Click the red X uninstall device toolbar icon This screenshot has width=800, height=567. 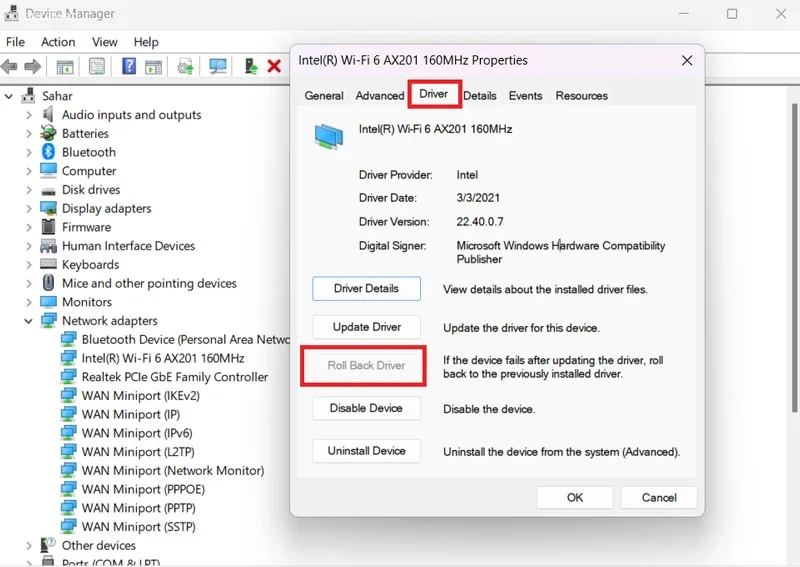pos(274,67)
